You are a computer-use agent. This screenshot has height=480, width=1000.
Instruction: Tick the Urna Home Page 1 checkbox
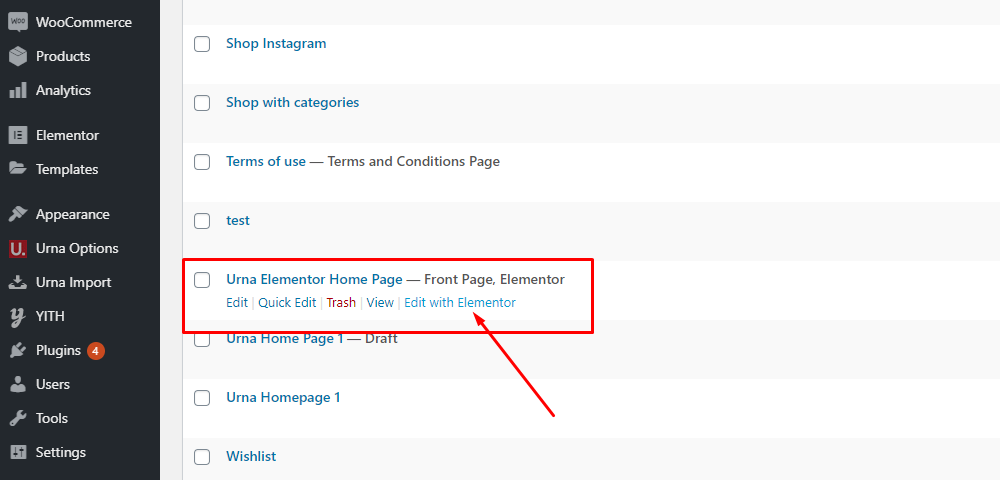202,340
